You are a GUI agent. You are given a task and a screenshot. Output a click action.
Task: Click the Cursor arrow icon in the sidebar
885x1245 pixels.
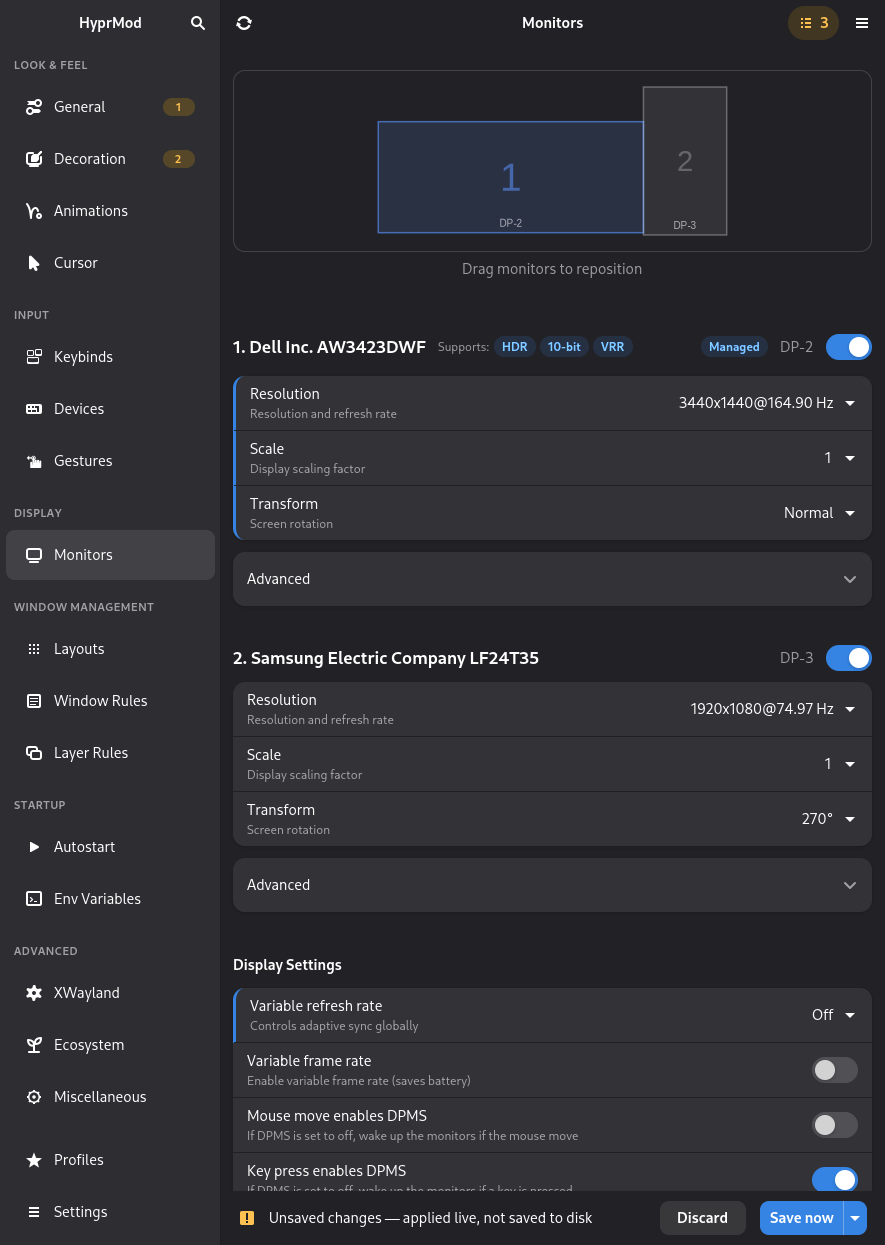(34, 263)
